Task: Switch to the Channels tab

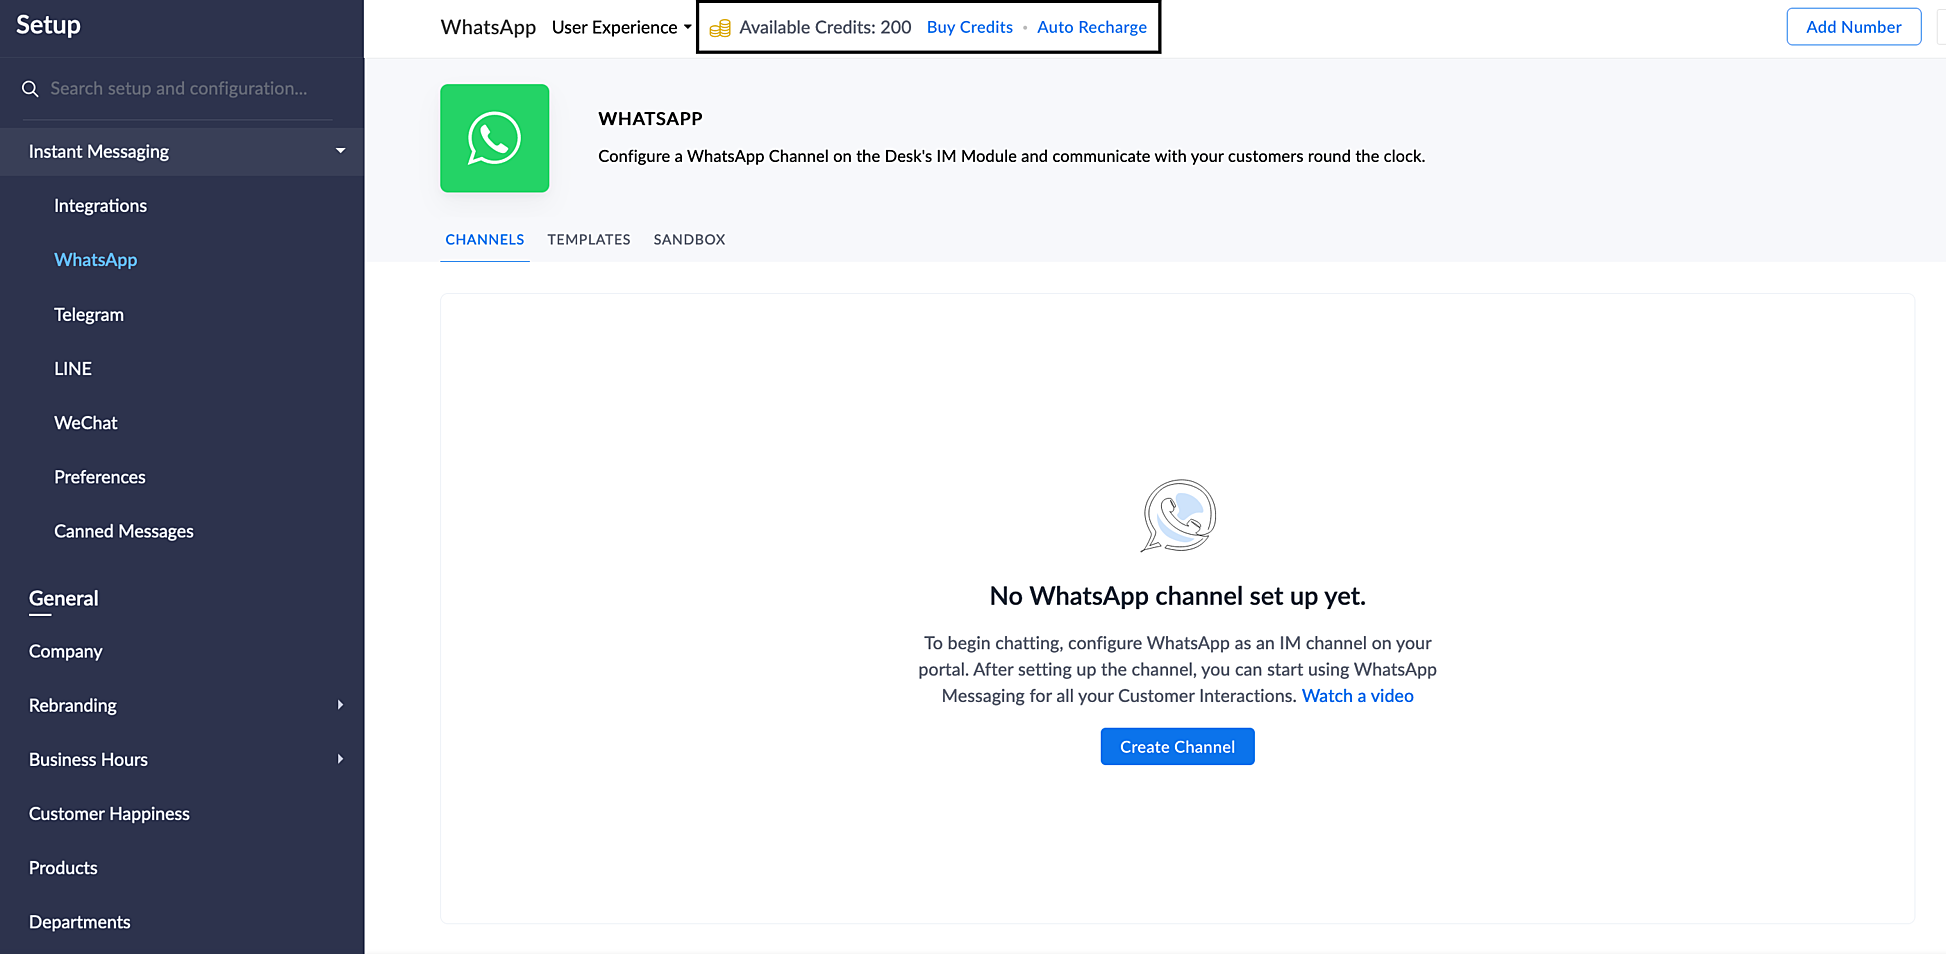Action: coord(485,240)
